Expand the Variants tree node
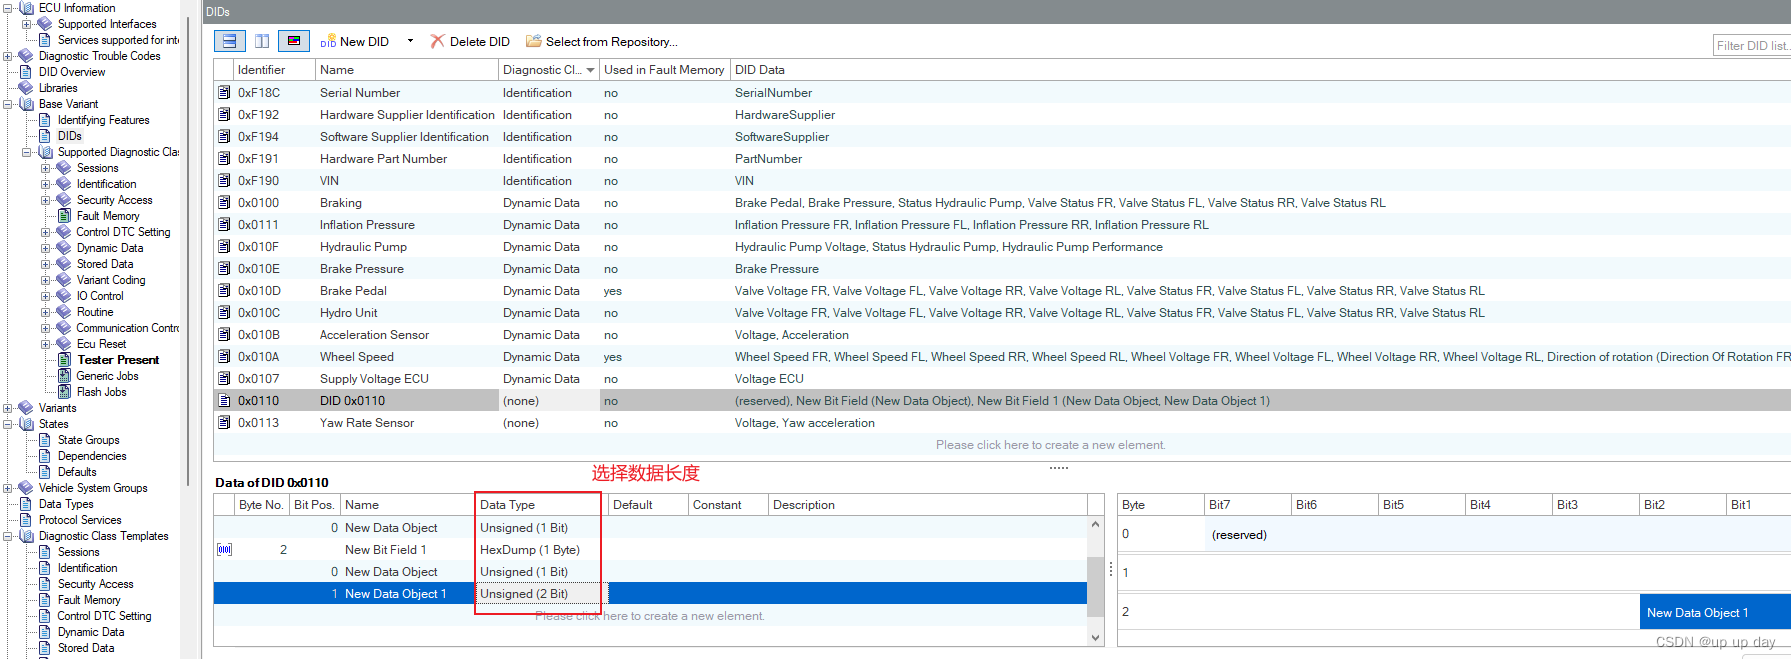The height and width of the screenshot is (659, 1791). coord(7,408)
